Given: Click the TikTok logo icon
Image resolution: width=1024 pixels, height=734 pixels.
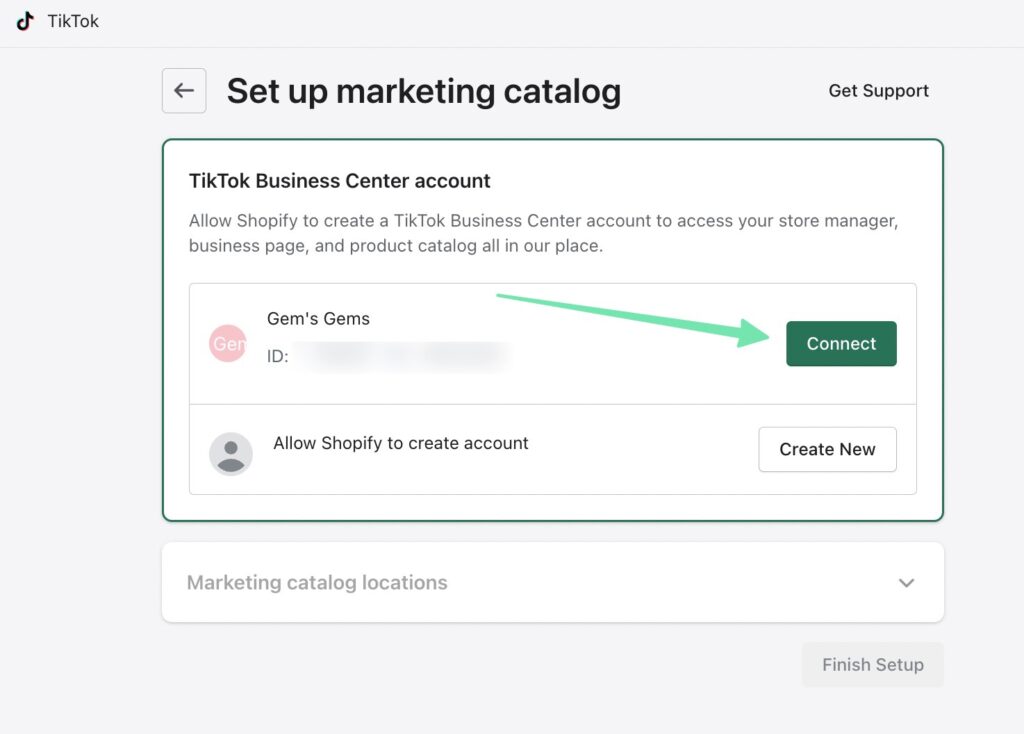Looking at the screenshot, I should click(25, 21).
